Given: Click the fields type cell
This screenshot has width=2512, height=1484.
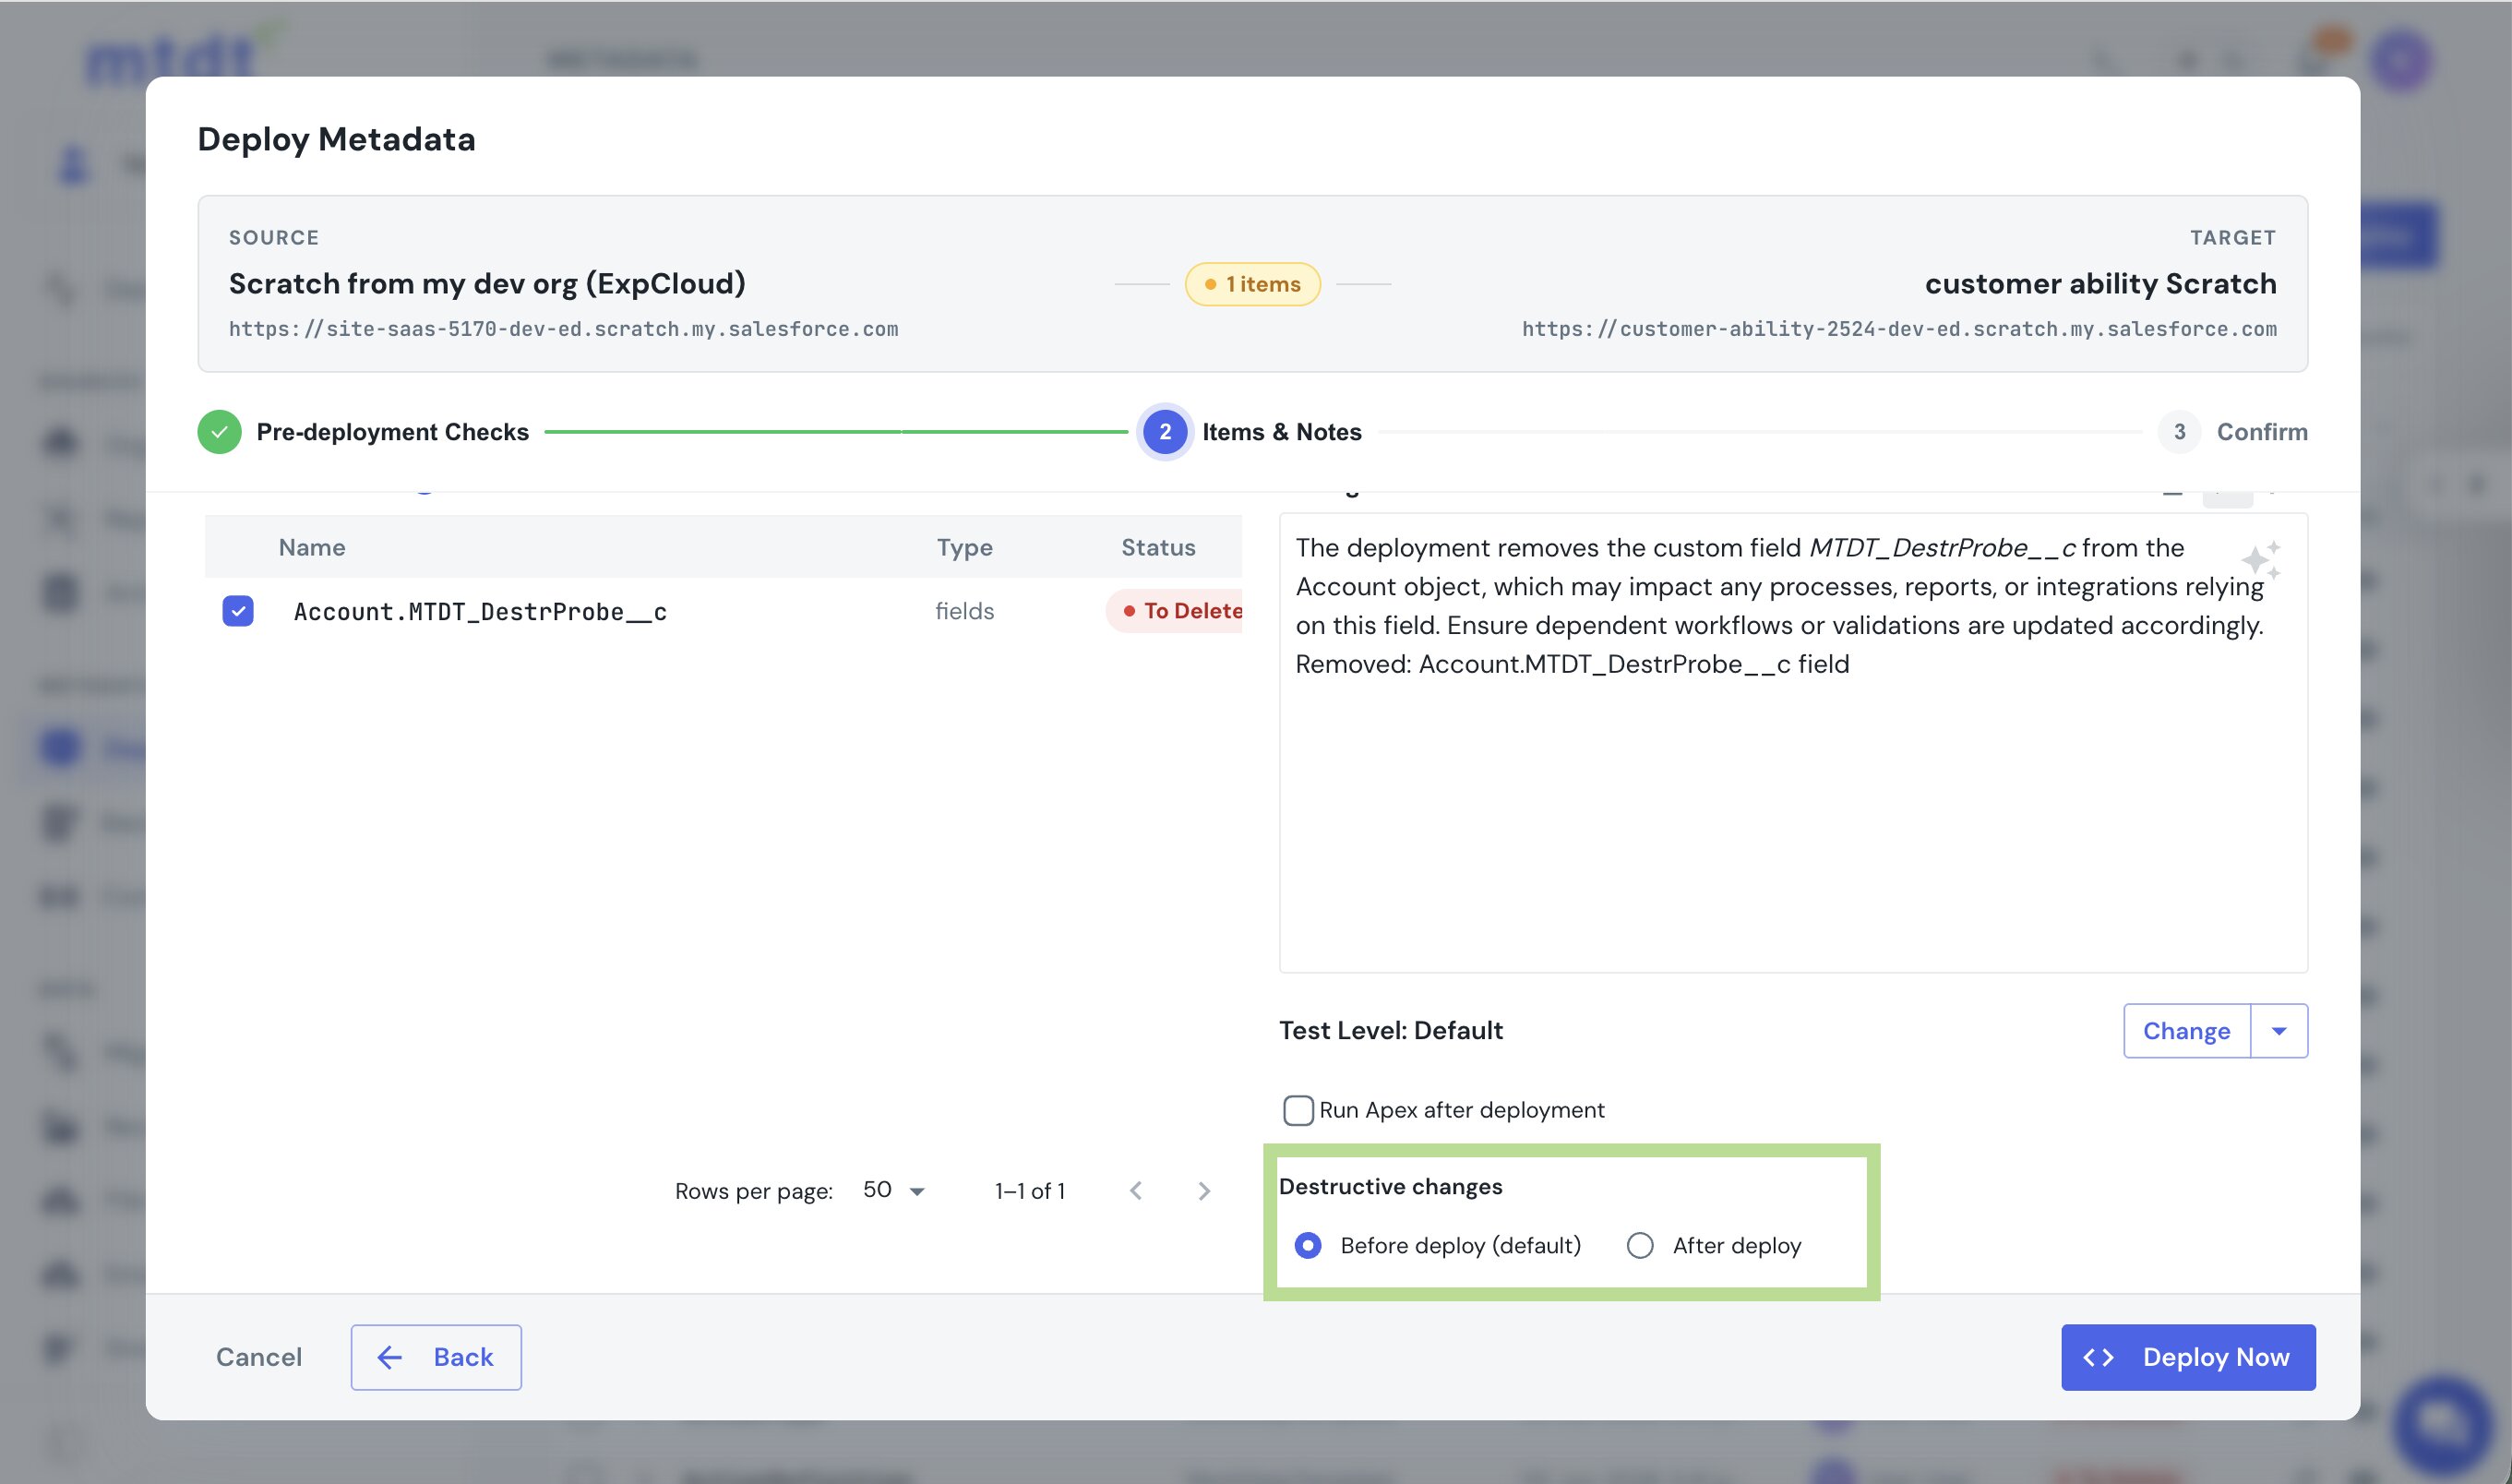Looking at the screenshot, I should coord(964,610).
